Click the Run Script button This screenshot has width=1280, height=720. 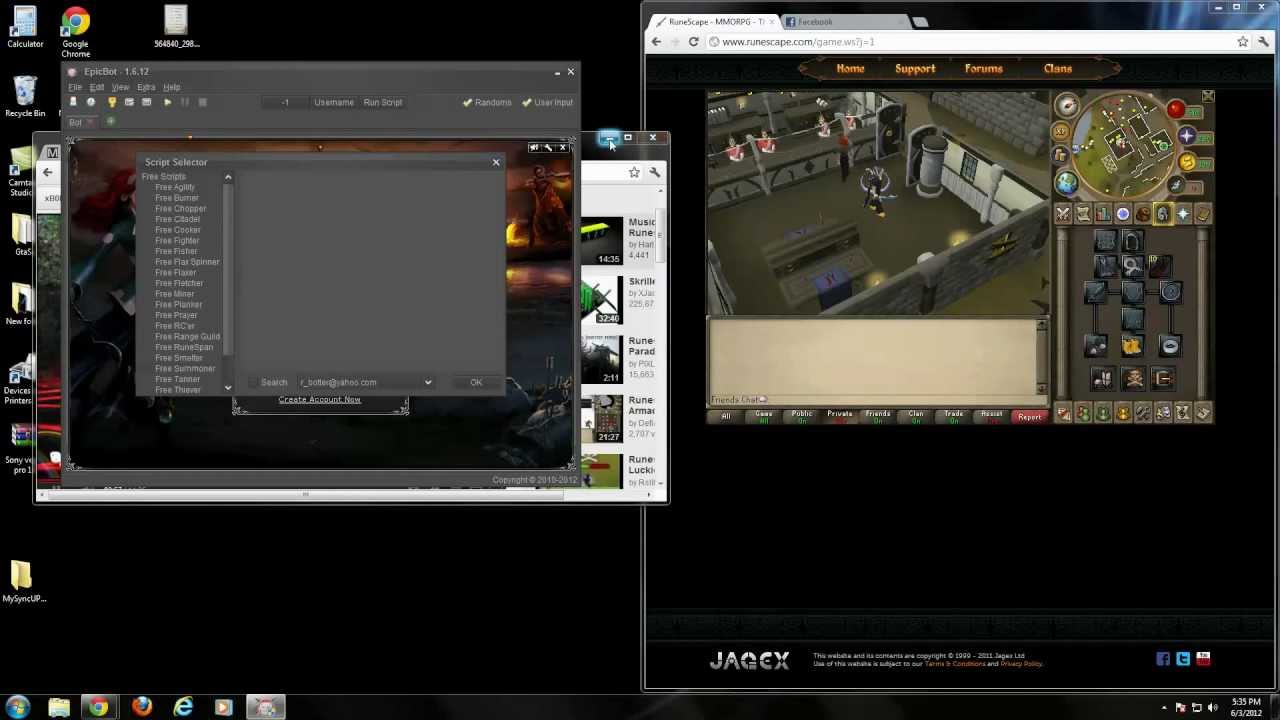click(x=383, y=102)
